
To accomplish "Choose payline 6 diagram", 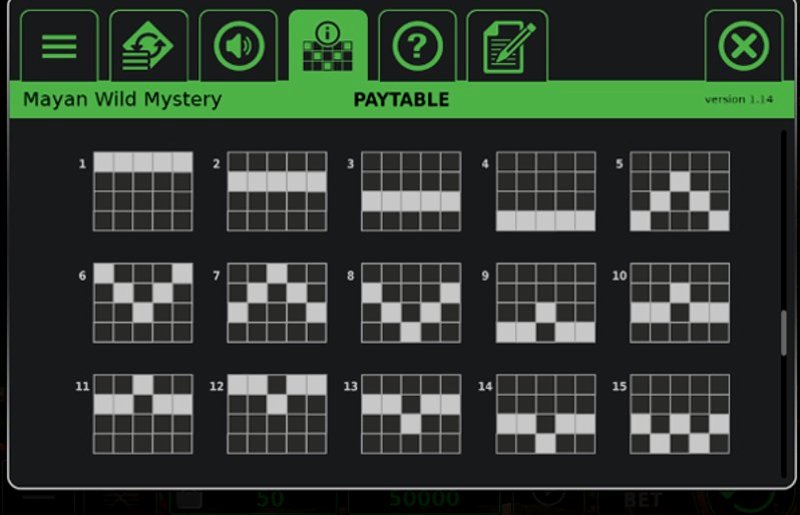I will pyautogui.click(x=143, y=303).
